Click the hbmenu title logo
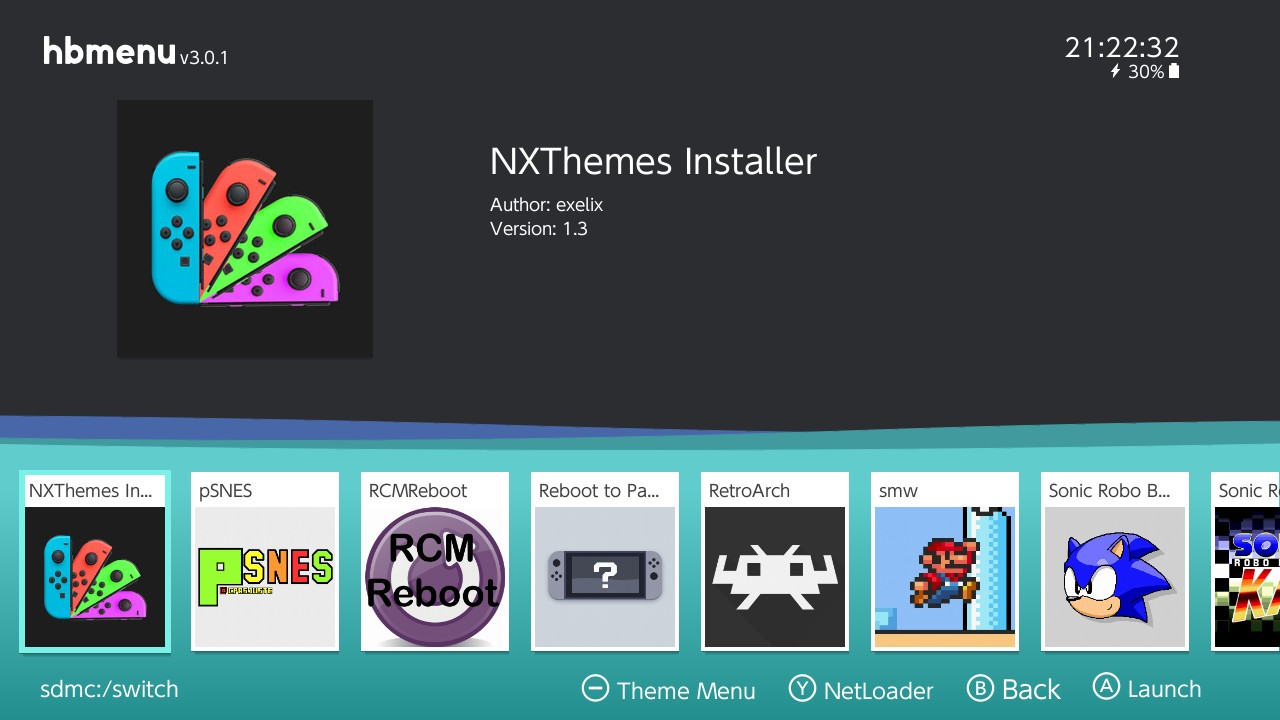 (x=109, y=51)
